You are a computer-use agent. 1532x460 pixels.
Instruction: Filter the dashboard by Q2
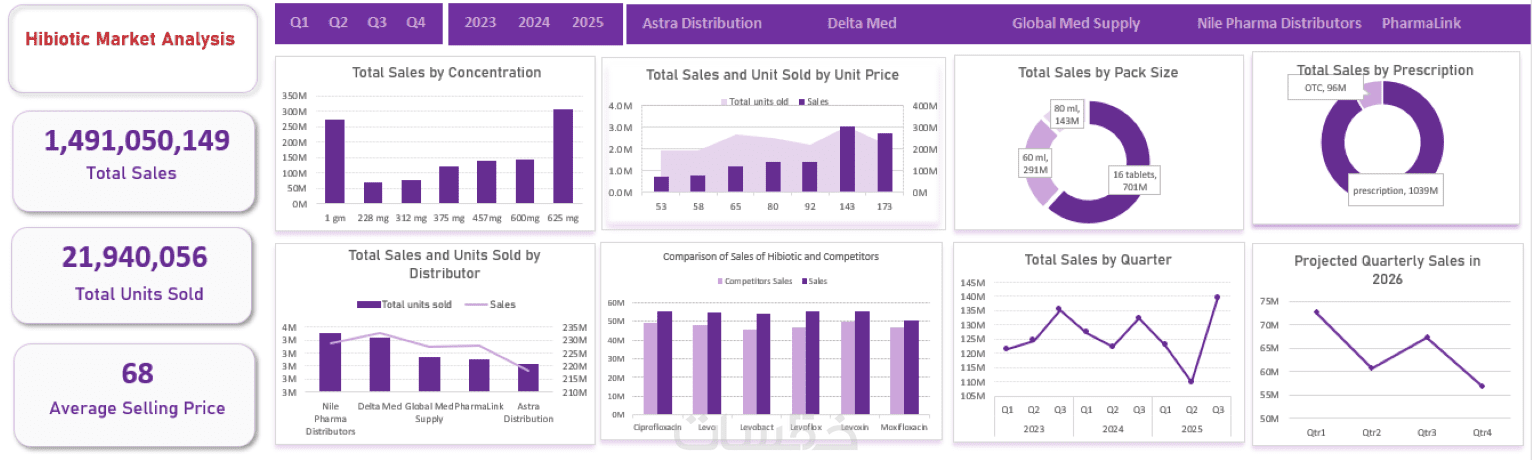[338, 23]
